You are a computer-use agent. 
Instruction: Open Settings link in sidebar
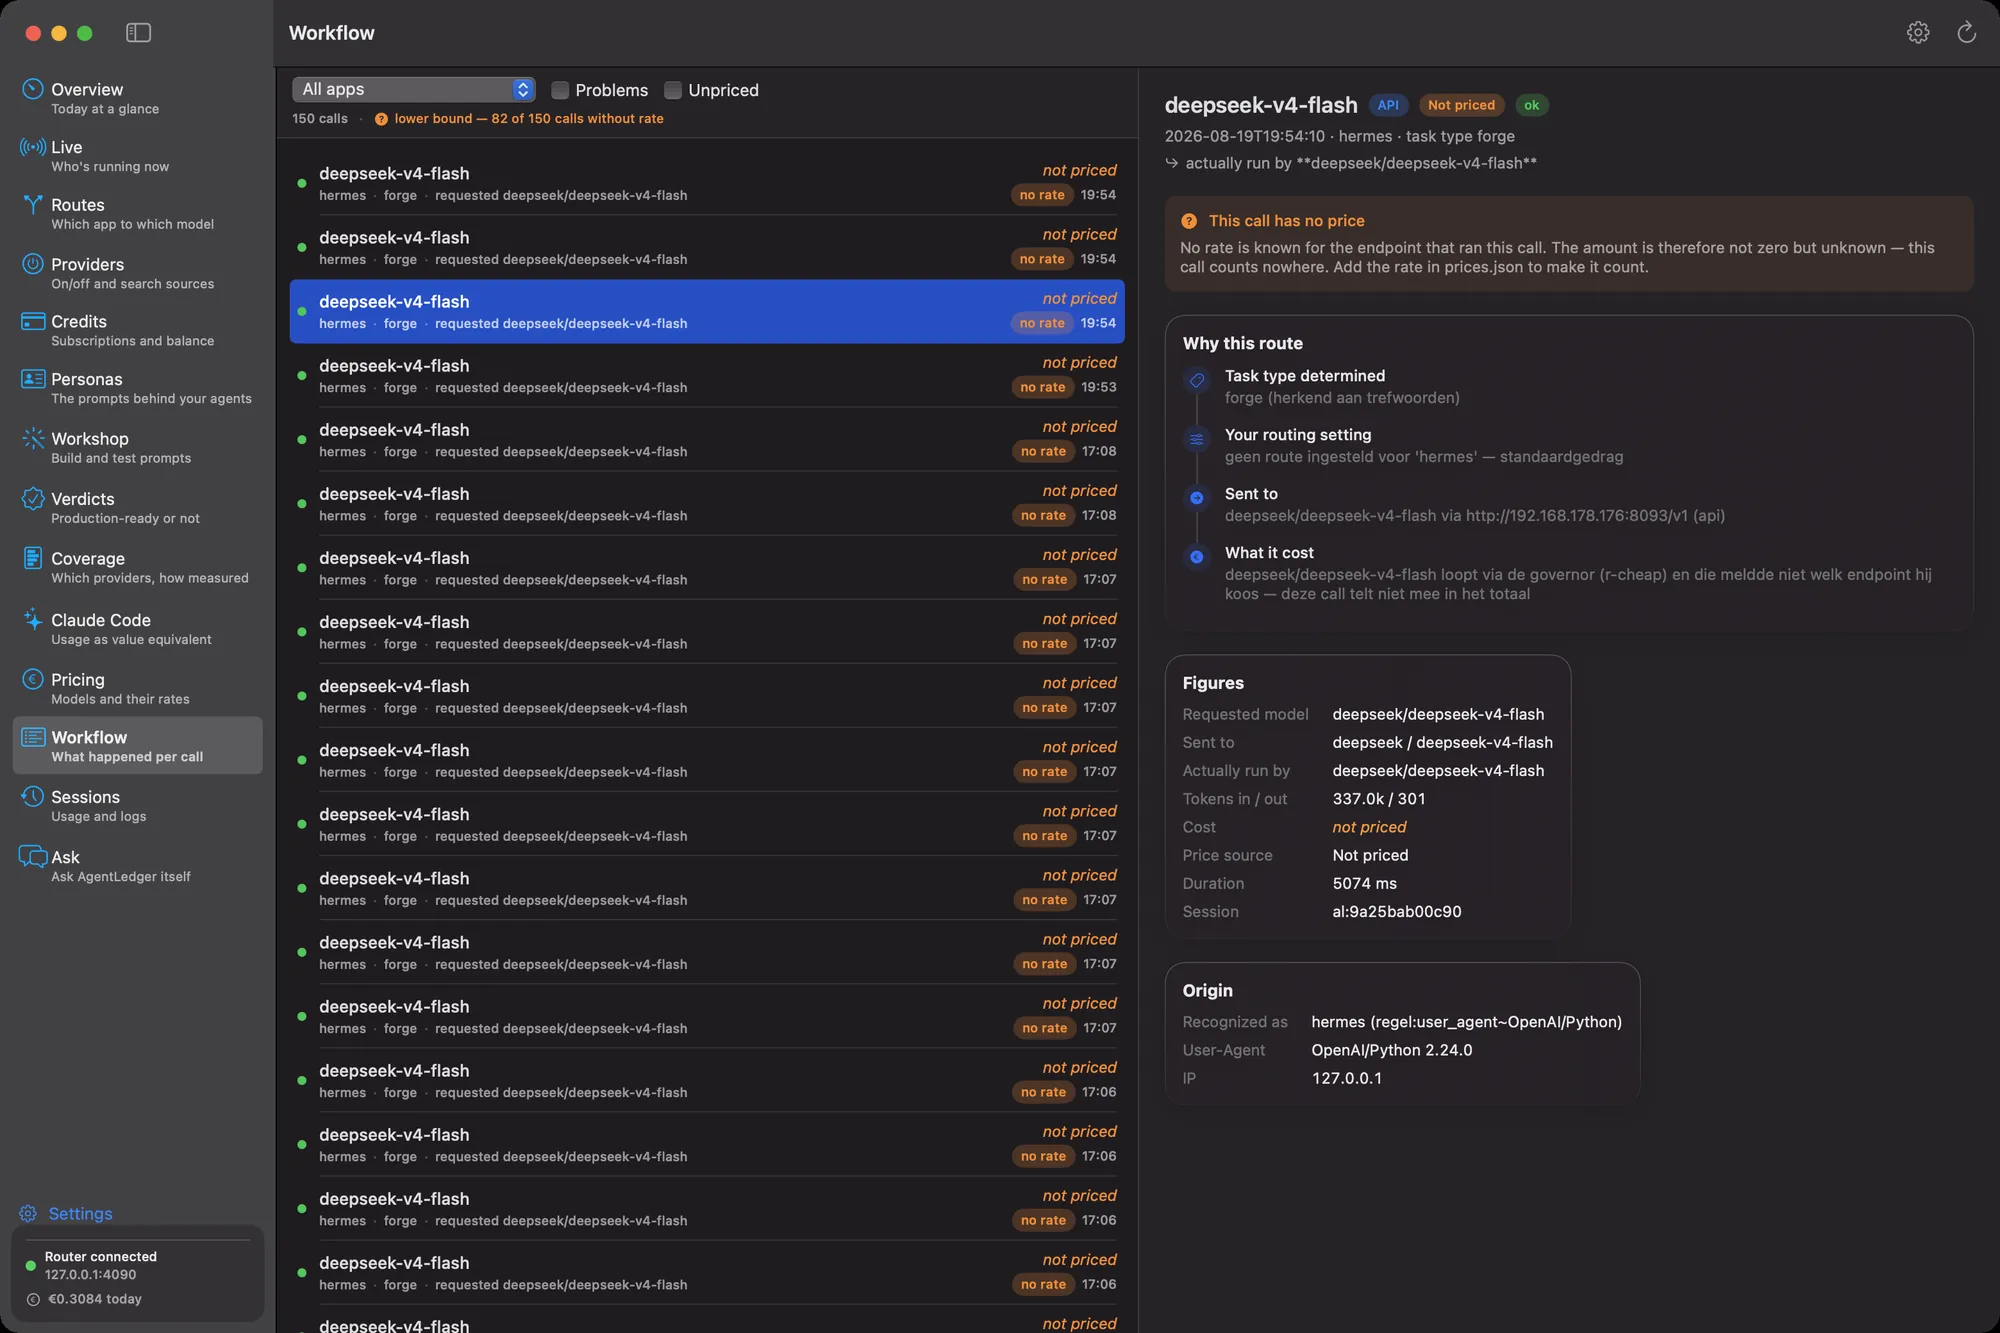pos(80,1213)
